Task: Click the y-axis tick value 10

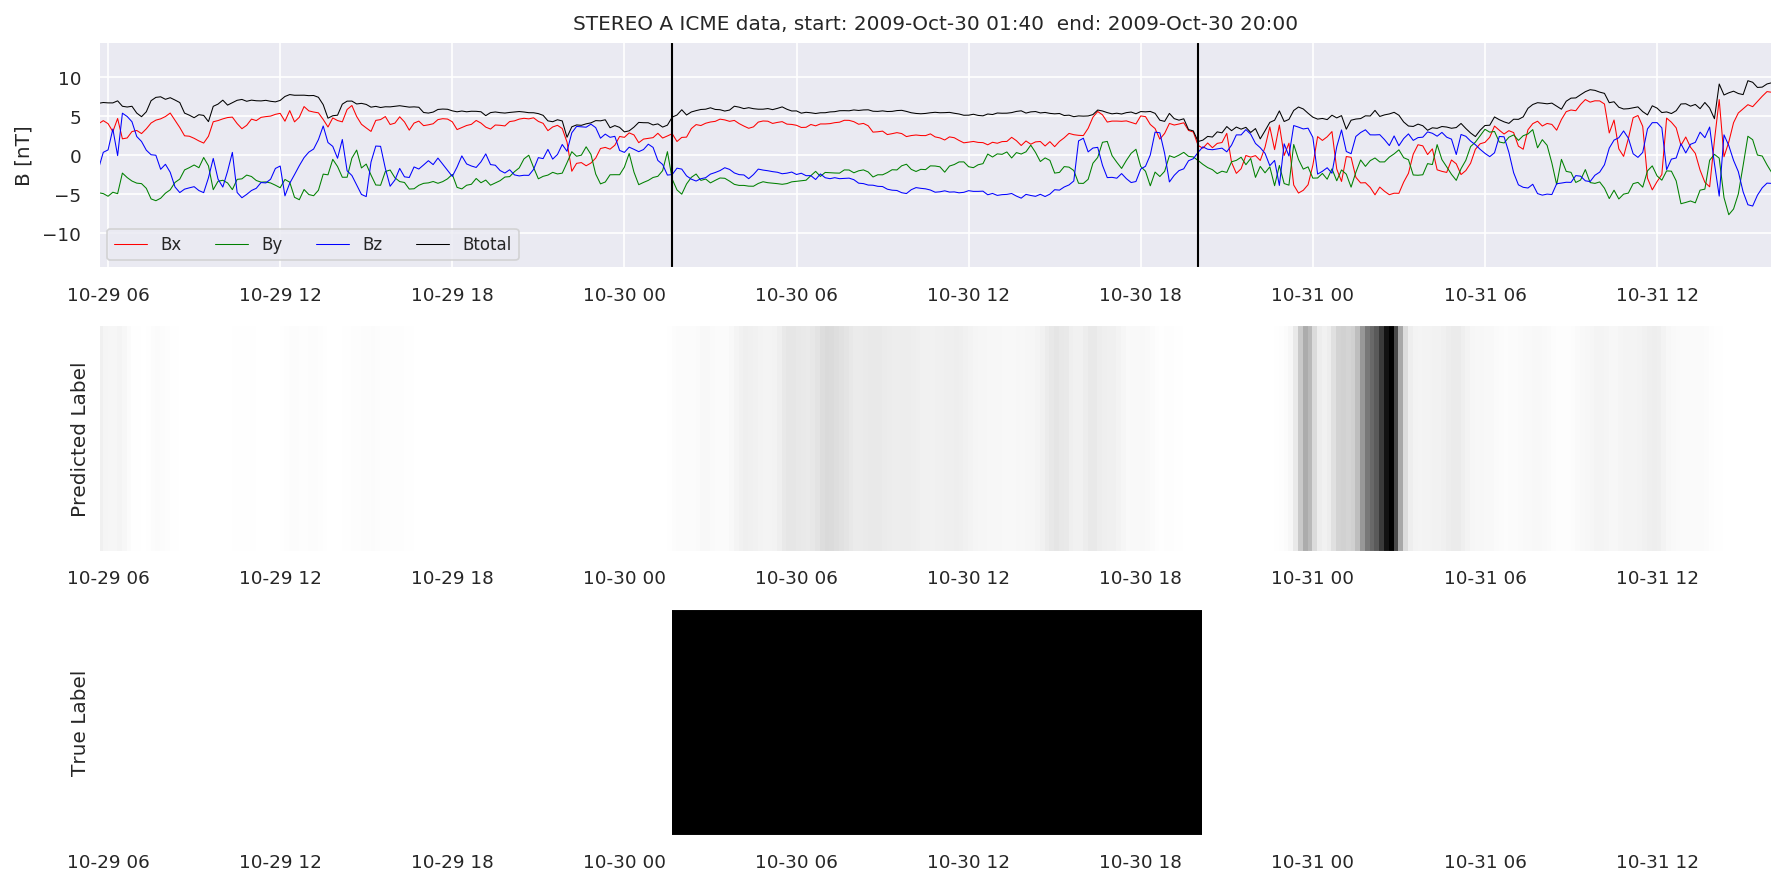Action: (70, 78)
